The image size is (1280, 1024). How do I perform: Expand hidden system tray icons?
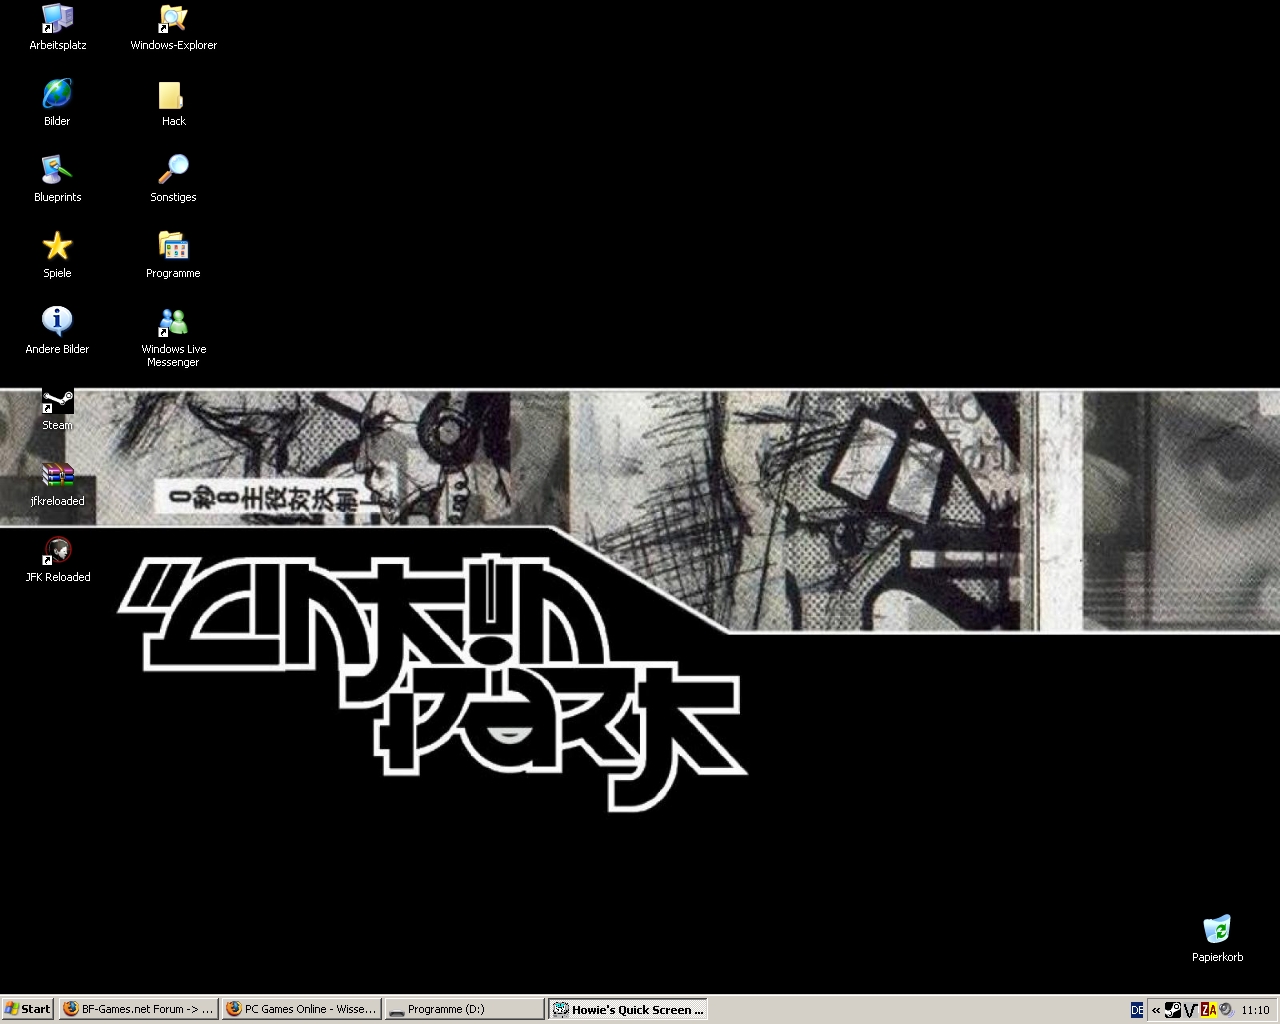coord(1156,1010)
